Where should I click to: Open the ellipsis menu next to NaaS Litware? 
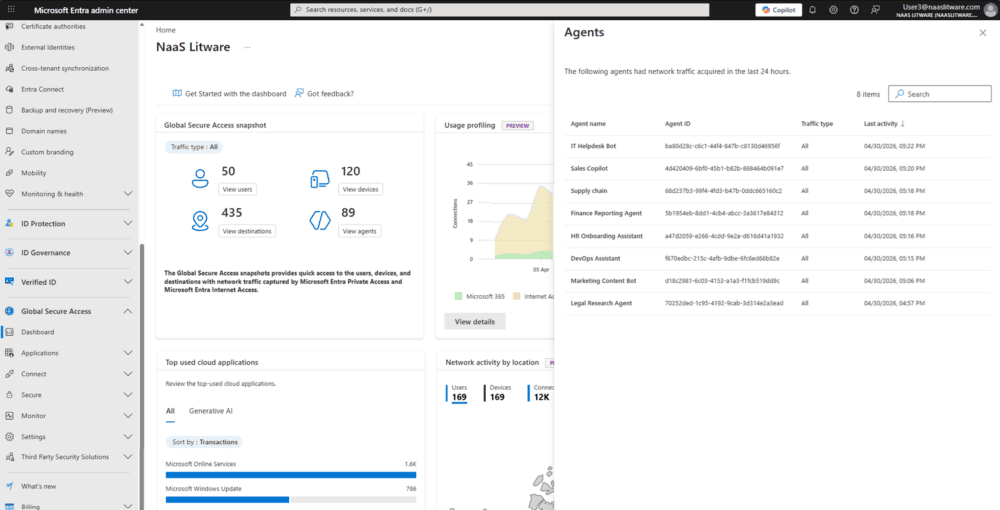click(x=247, y=47)
